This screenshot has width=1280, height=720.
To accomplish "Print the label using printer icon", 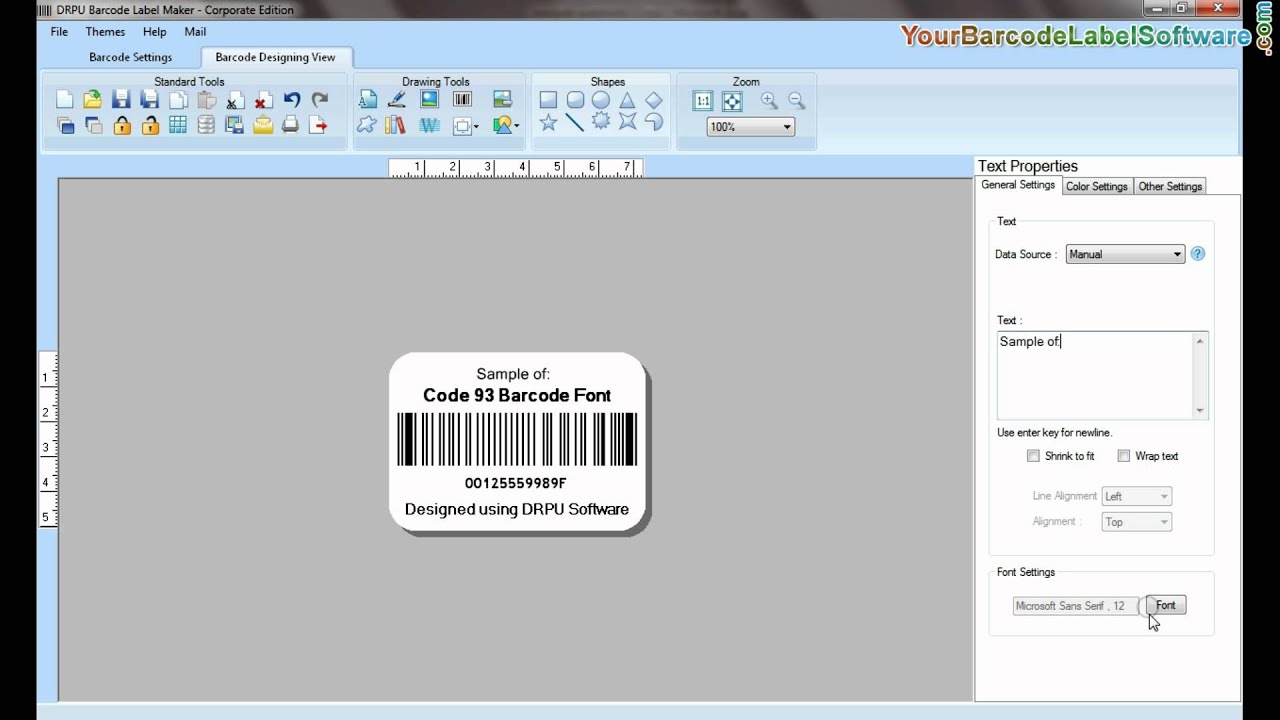I will click(x=290, y=125).
